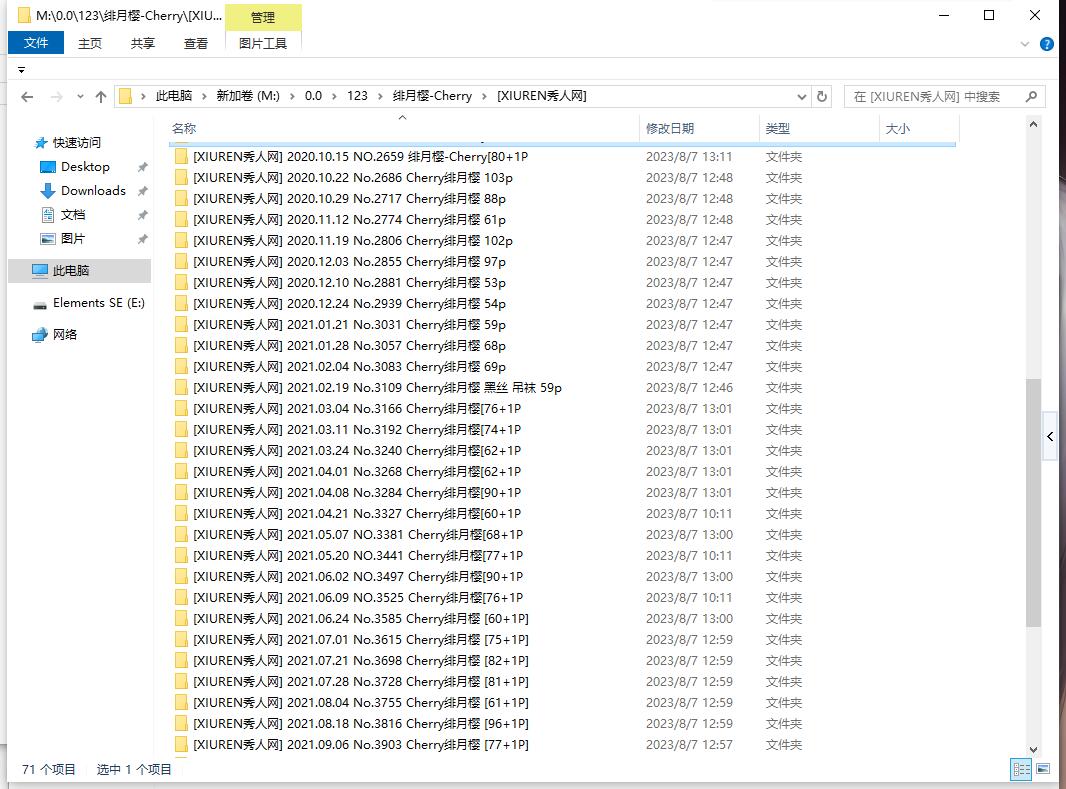The width and height of the screenshot is (1066, 789).
Task: Select folder 2021.05.20 NO.3441 Cherry [77+1P
Action: (x=358, y=555)
